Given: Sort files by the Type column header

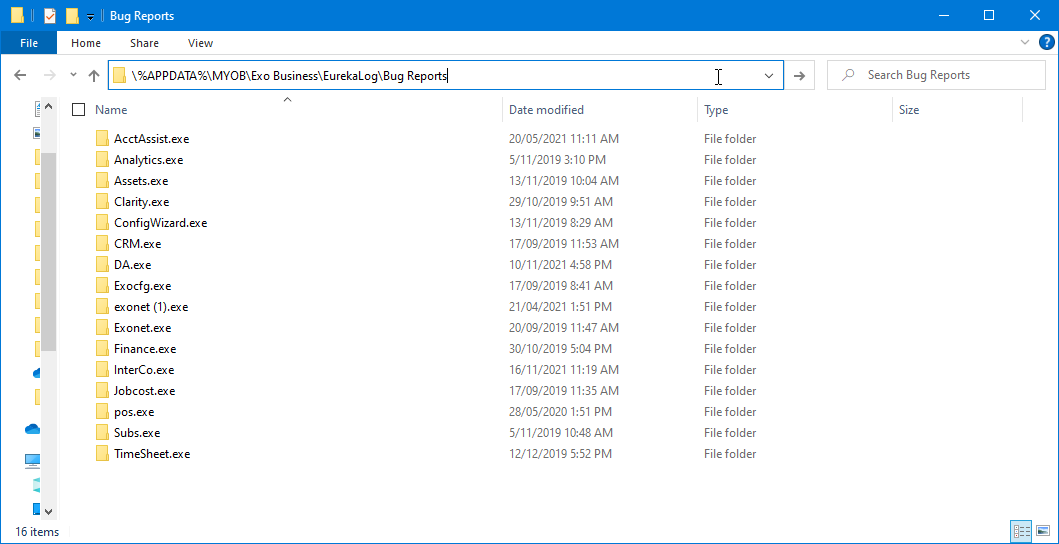Looking at the screenshot, I should [x=716, y=110].
